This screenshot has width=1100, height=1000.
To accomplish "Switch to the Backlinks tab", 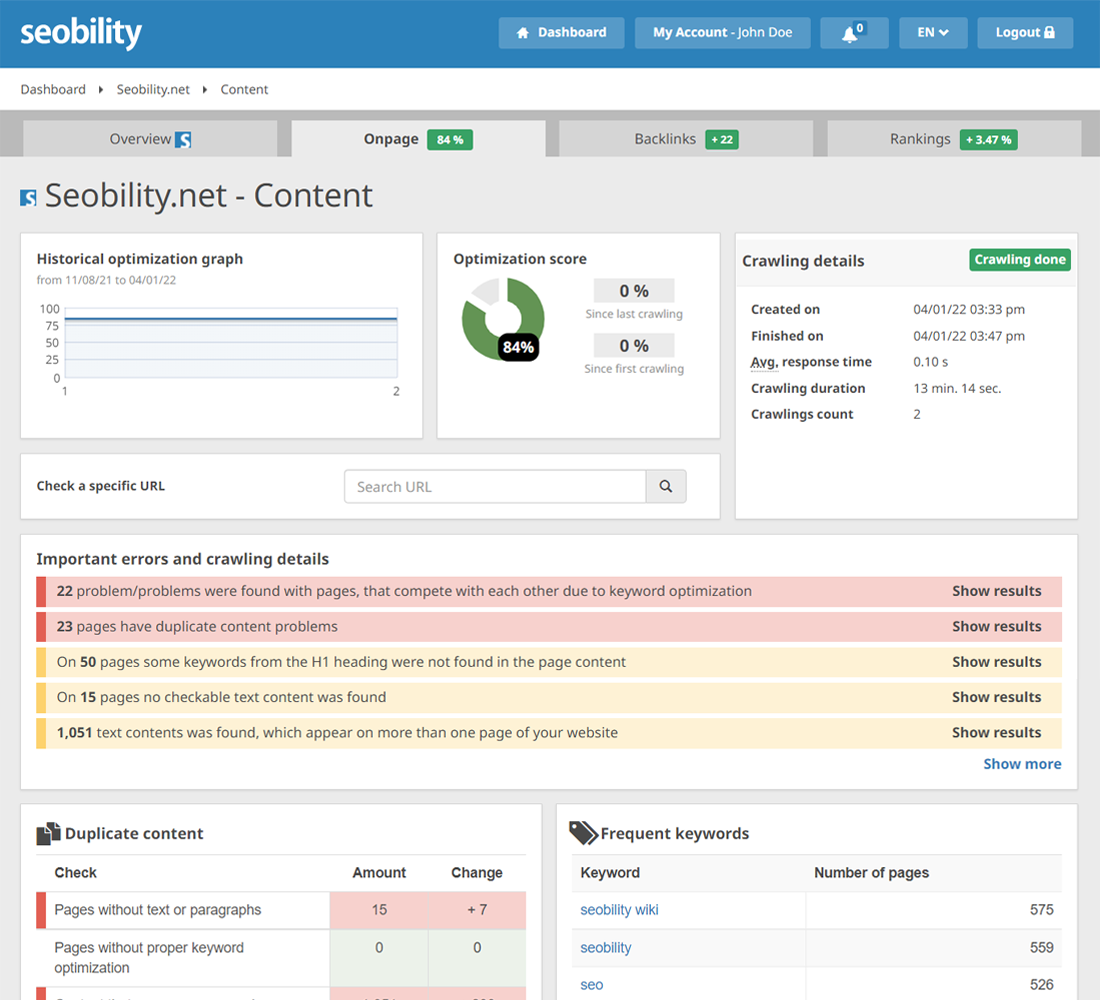I will pyautogui.click(x=684, y=139).
